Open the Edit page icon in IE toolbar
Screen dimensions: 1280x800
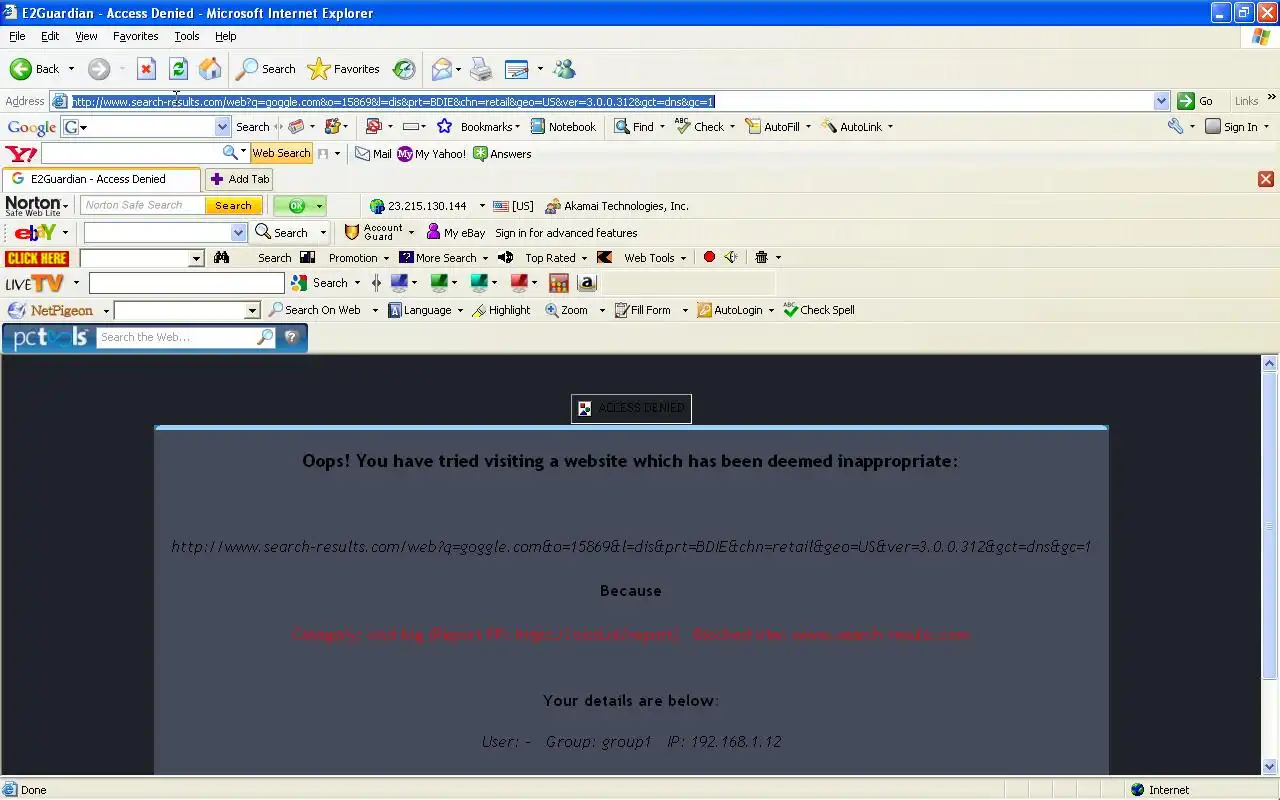click(516, 69)
